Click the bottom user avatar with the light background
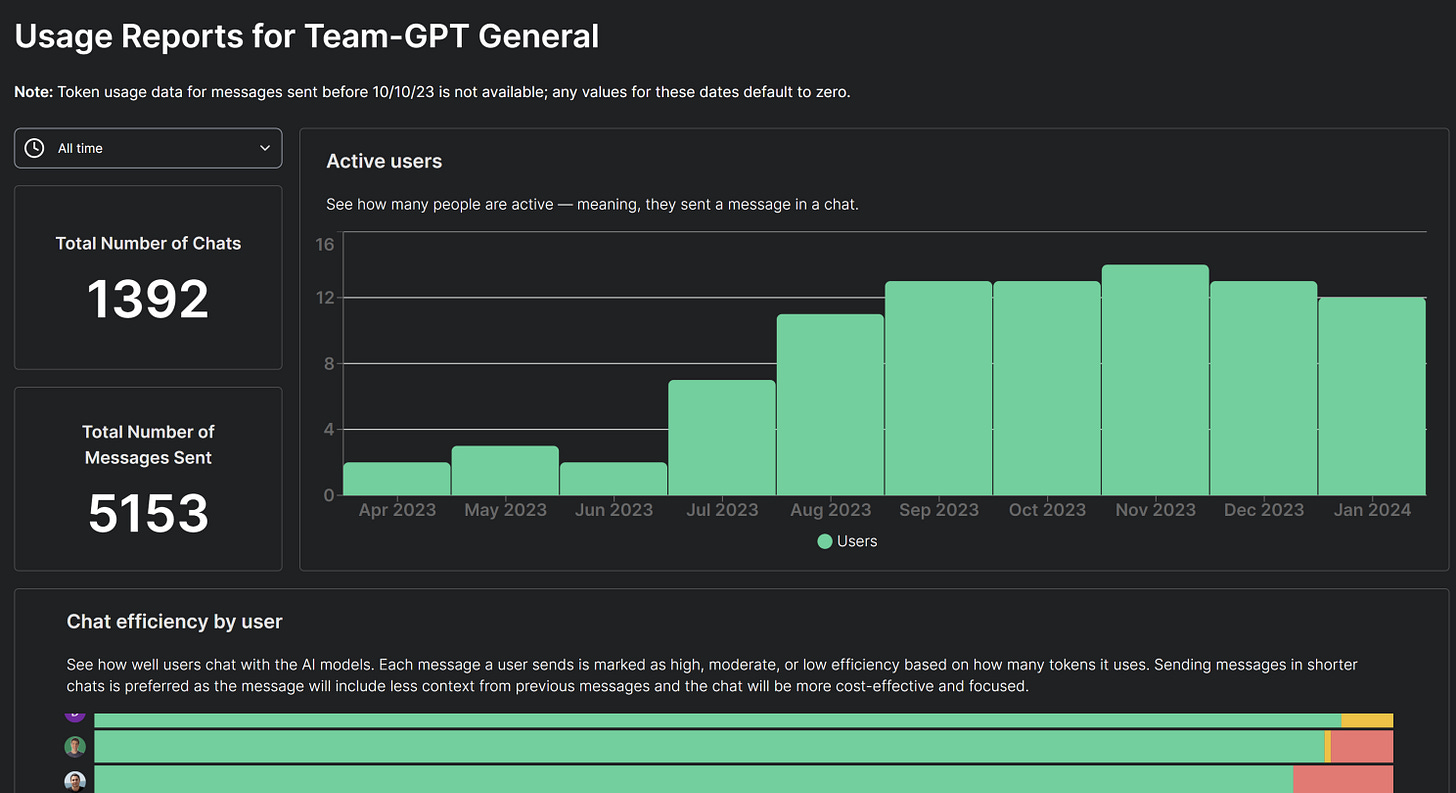This screenshot has height=793, width=1456. point(75,781)
